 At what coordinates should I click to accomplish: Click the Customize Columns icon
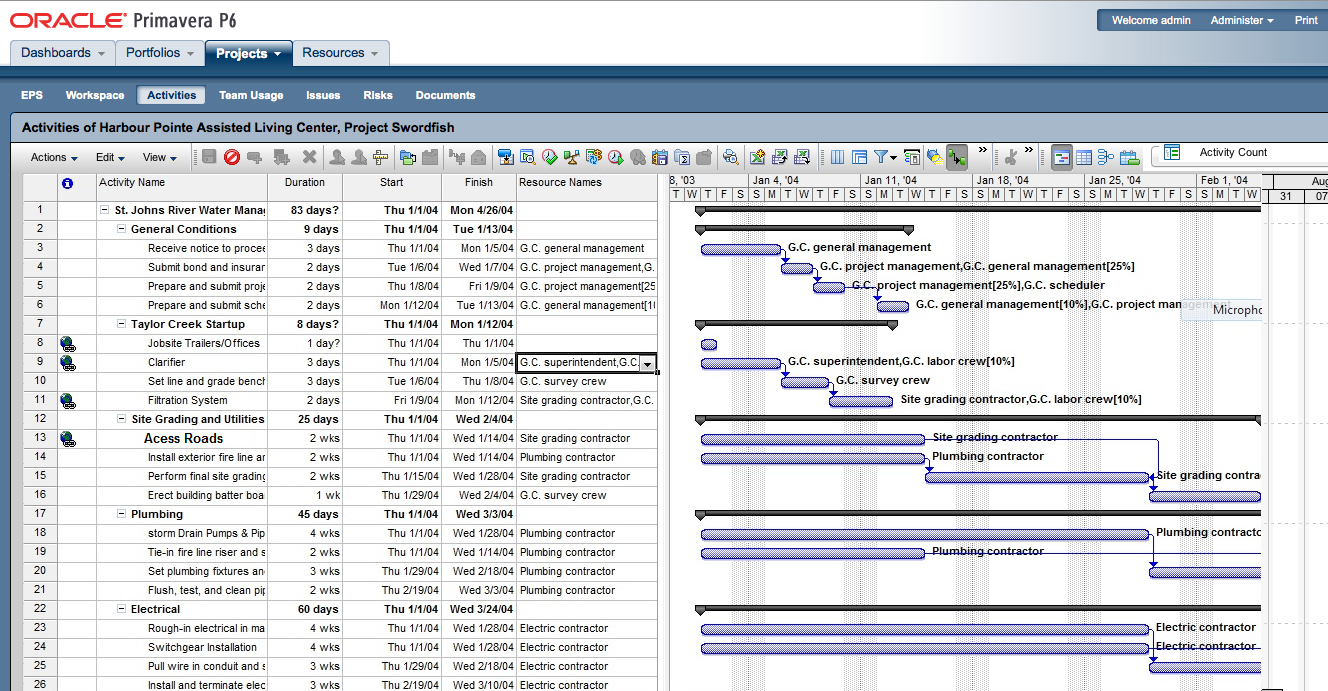pos(836,157)
